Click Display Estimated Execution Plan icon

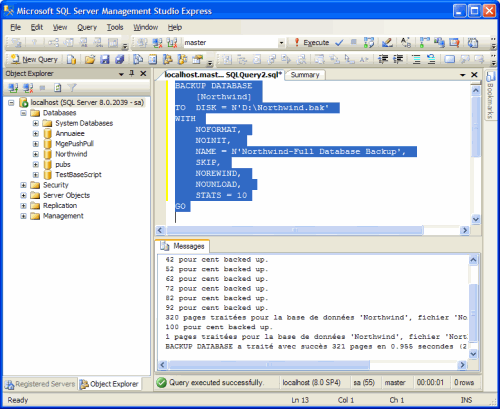[369, 43]
